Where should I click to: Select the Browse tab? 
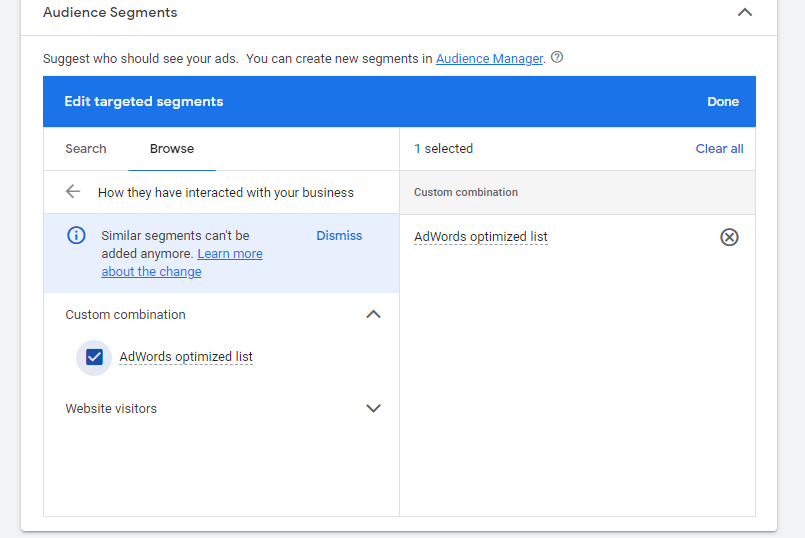pyautogui.click(x=172, y=149)
